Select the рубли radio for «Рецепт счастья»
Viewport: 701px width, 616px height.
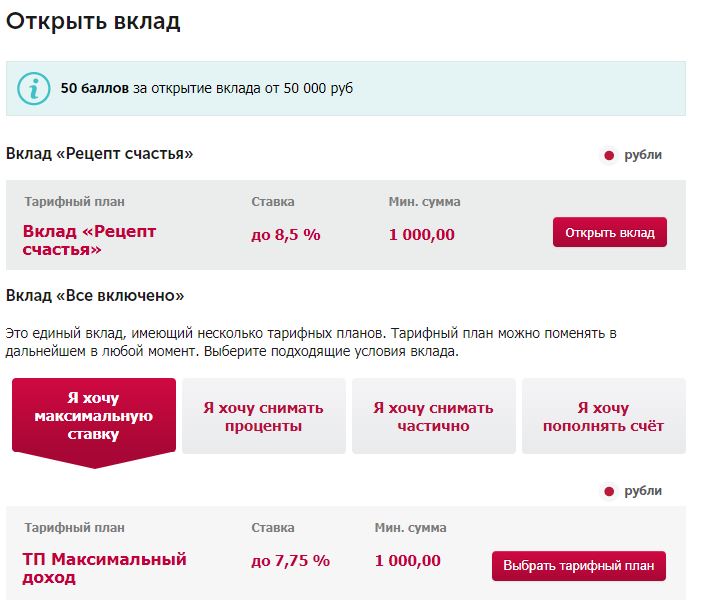[x=608, y=156]
